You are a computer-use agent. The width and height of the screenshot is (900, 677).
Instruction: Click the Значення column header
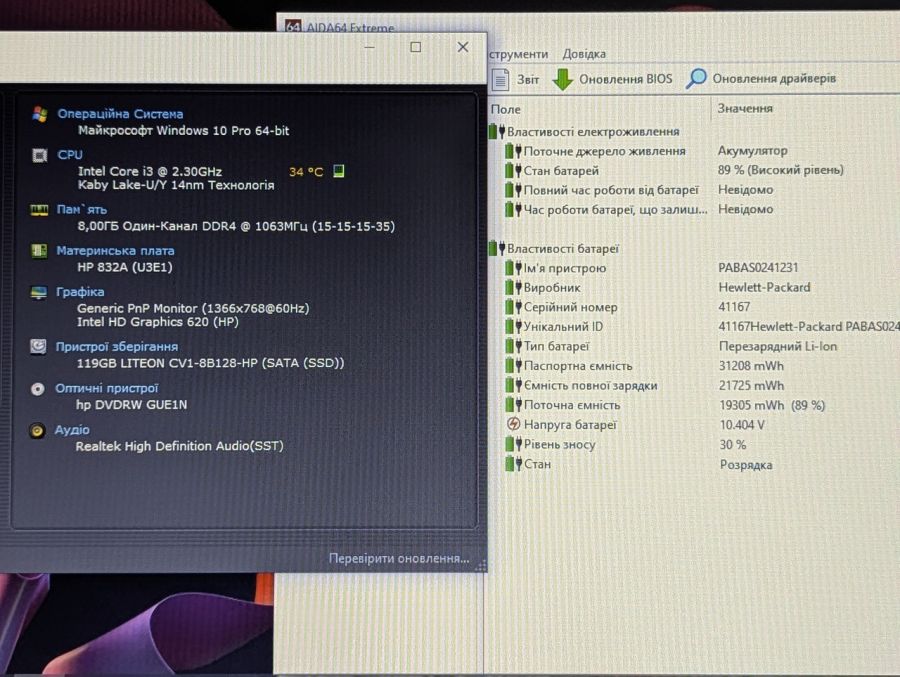745,109
